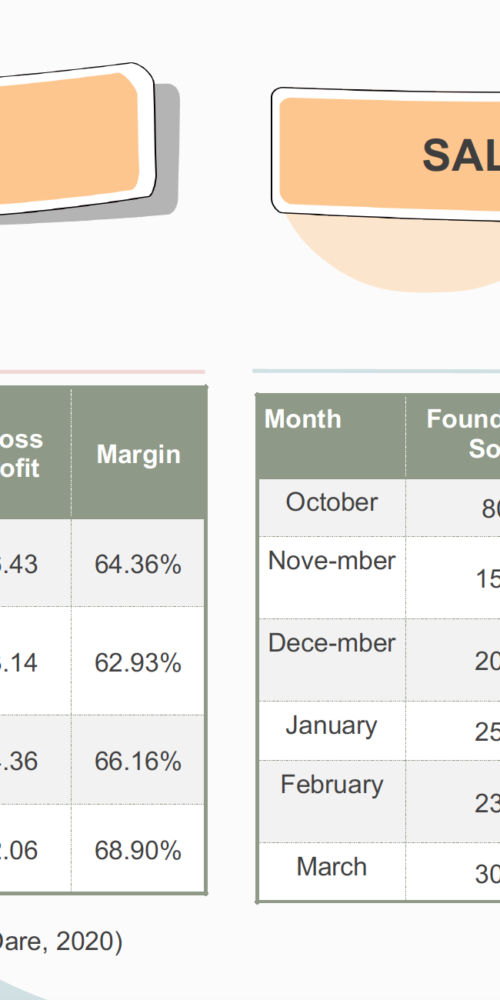The width and height of the screenshot is (500, 1000).
Task: Select the January month cell
Action: (x=331, y=731)
